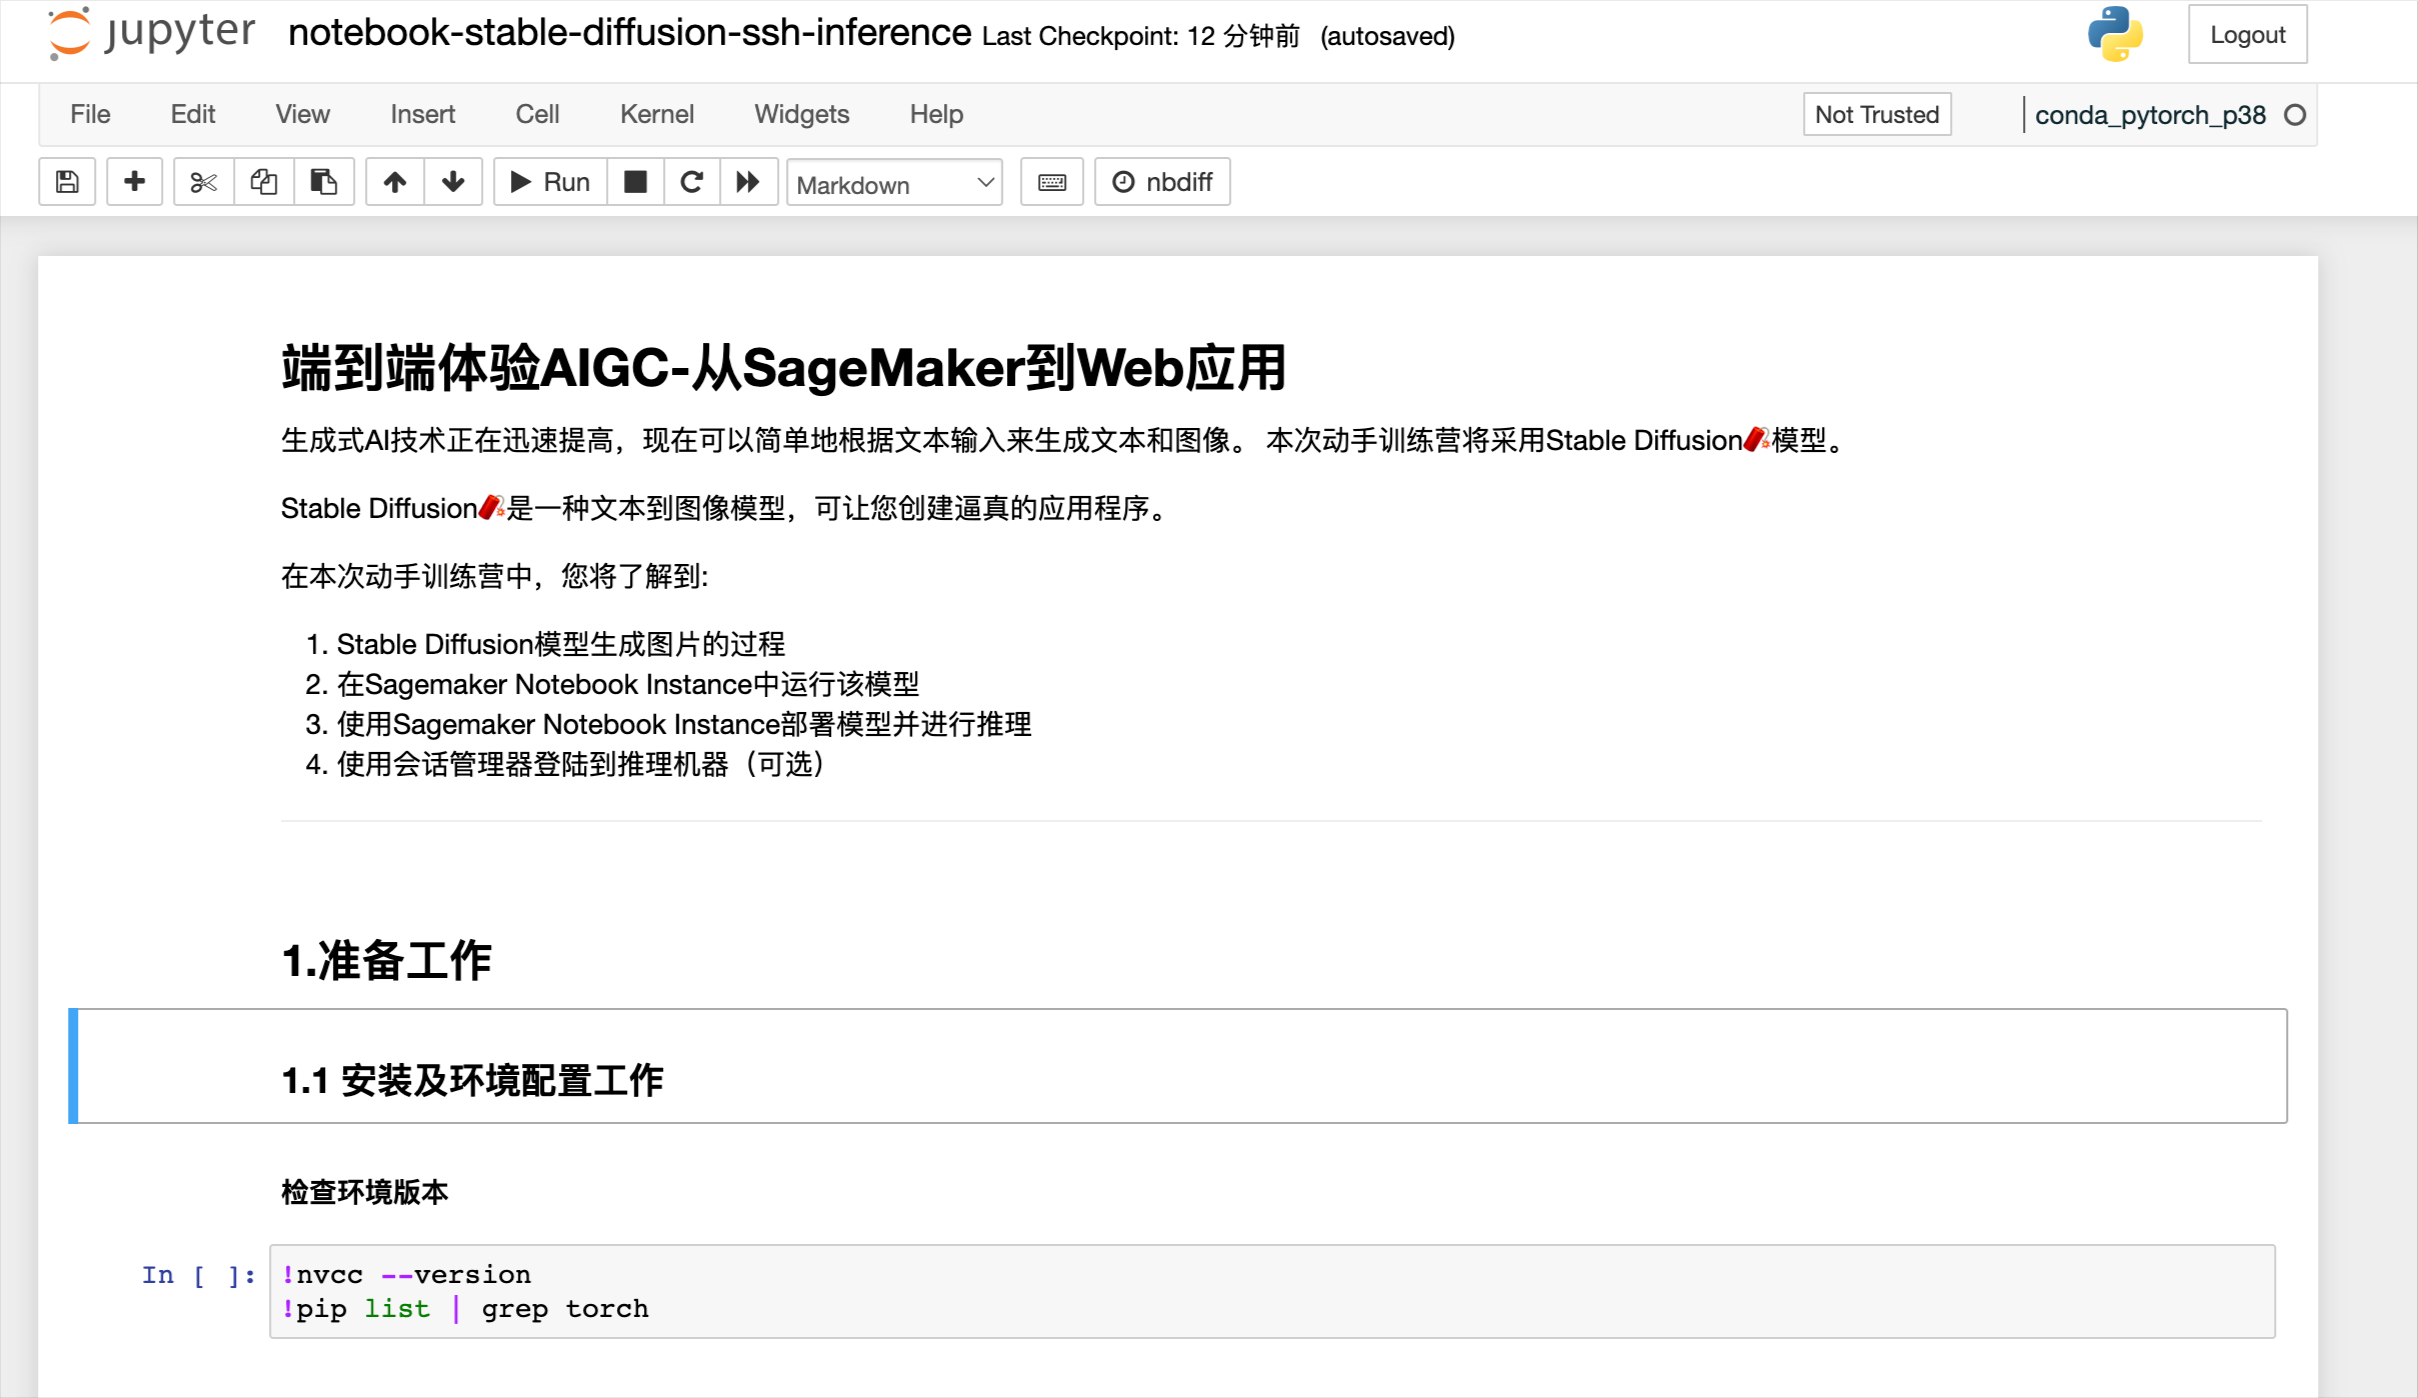Copy selected cells icon
The image size is (2418, 1398).
pyautogui.click(x=264, y=182)
